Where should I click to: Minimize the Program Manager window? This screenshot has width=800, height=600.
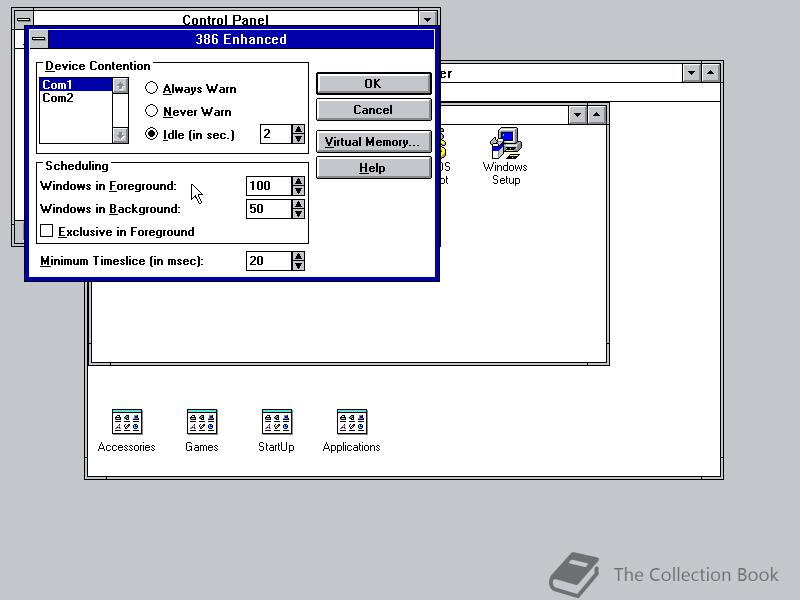(x=691, y=73)
